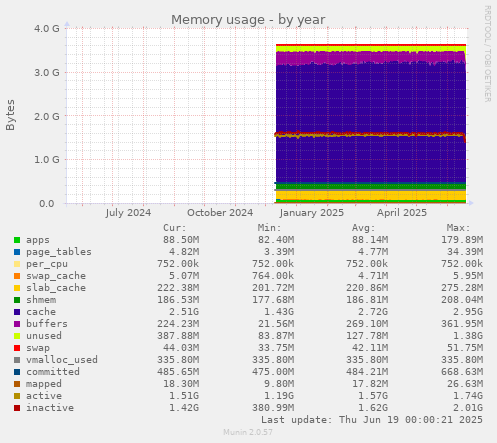Click the active average value 1.57G
Screen dimensions: 497x443
373,396
